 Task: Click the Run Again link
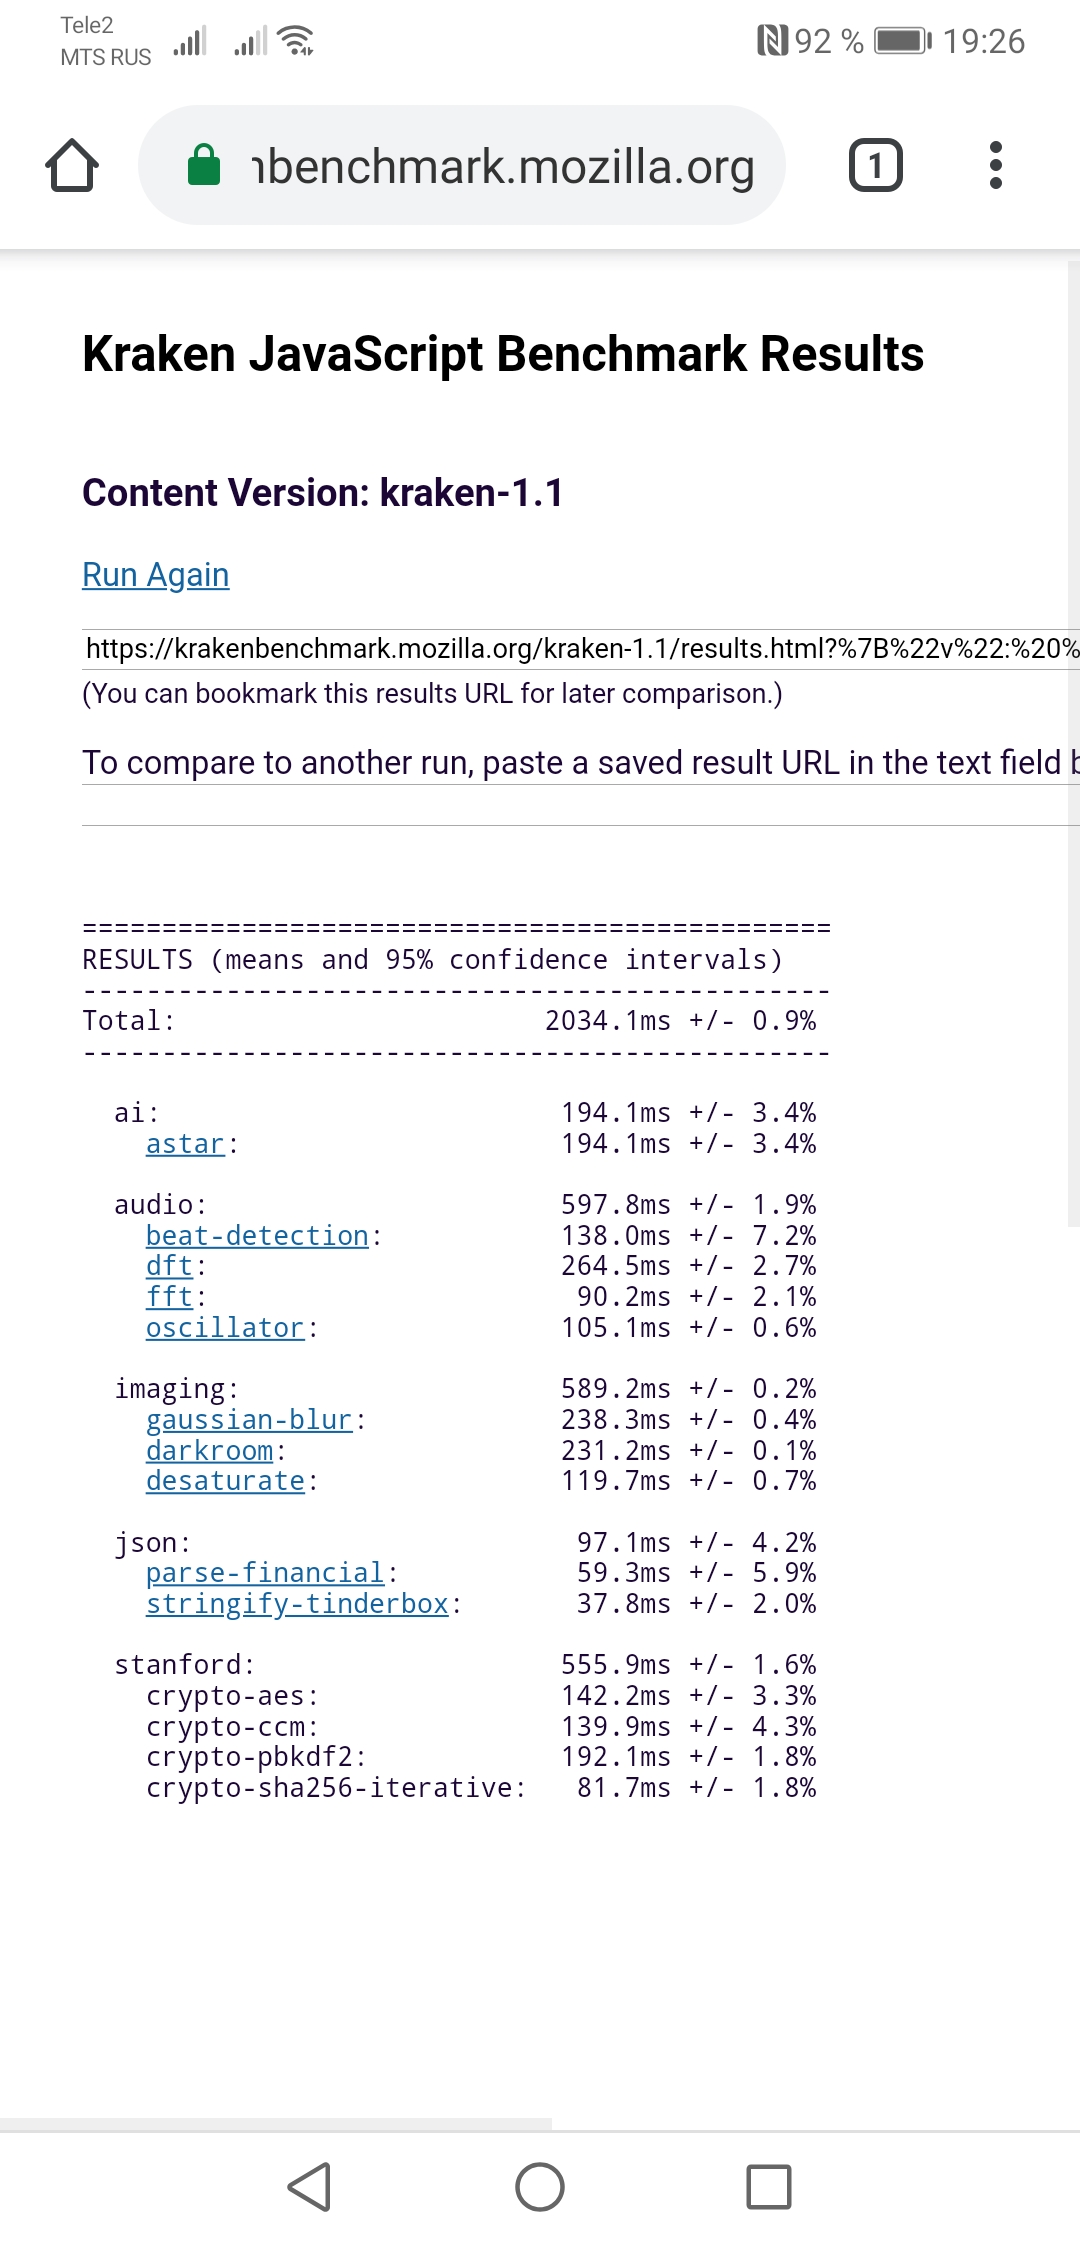tap(156, 575)
